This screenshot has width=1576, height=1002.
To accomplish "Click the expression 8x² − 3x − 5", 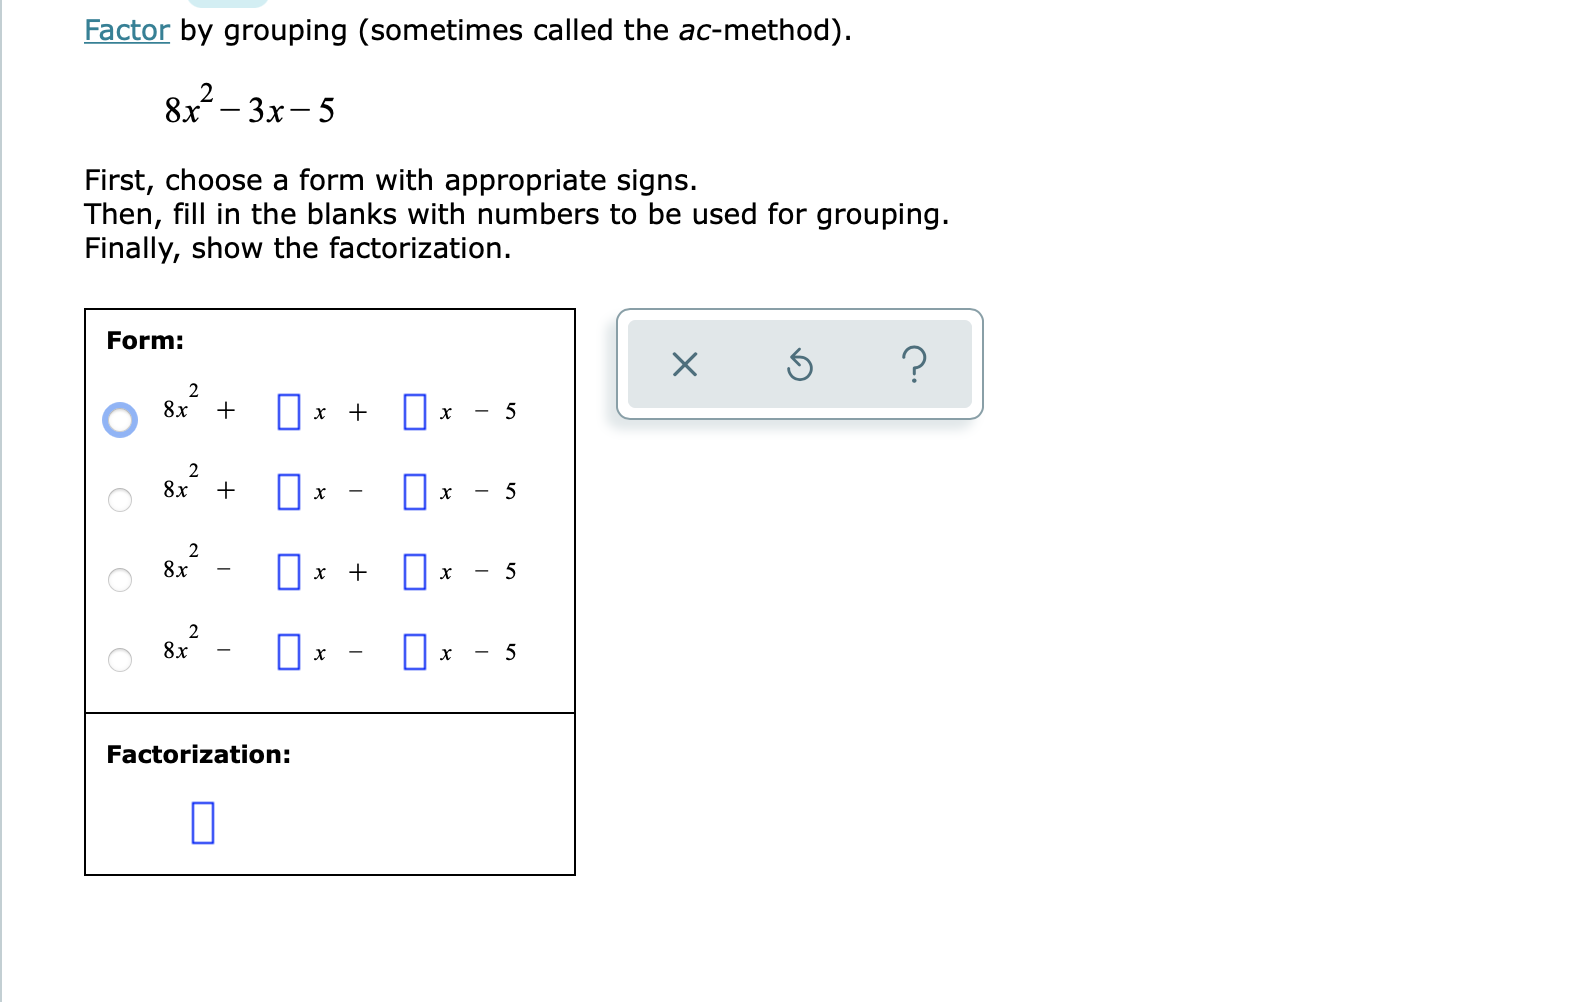I will coord(250,105).
